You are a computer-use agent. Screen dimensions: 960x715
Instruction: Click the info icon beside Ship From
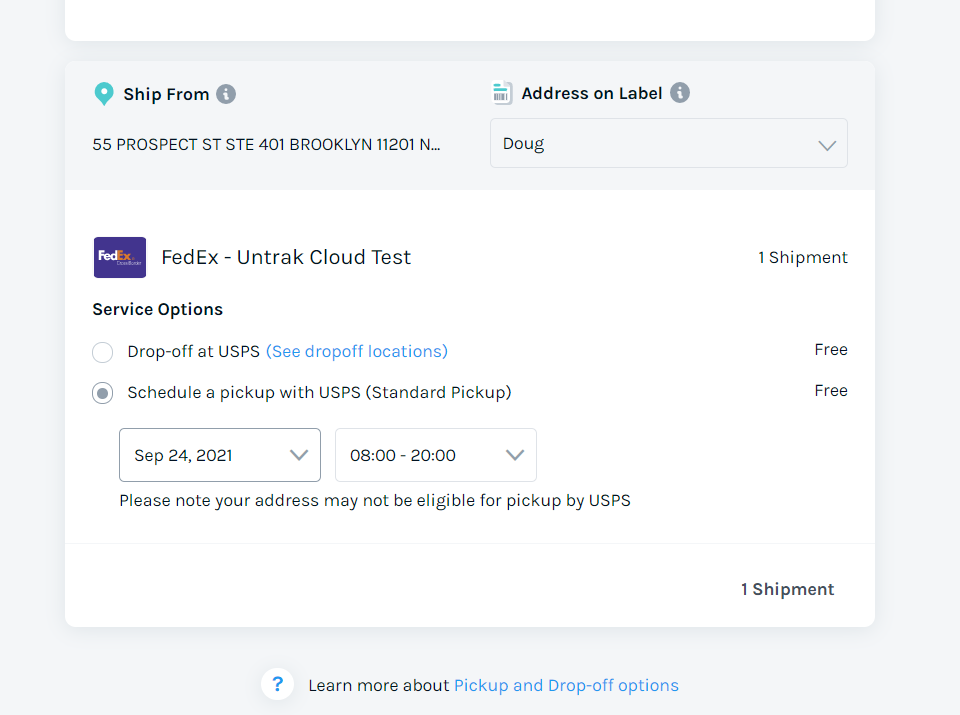pos(227,94)
